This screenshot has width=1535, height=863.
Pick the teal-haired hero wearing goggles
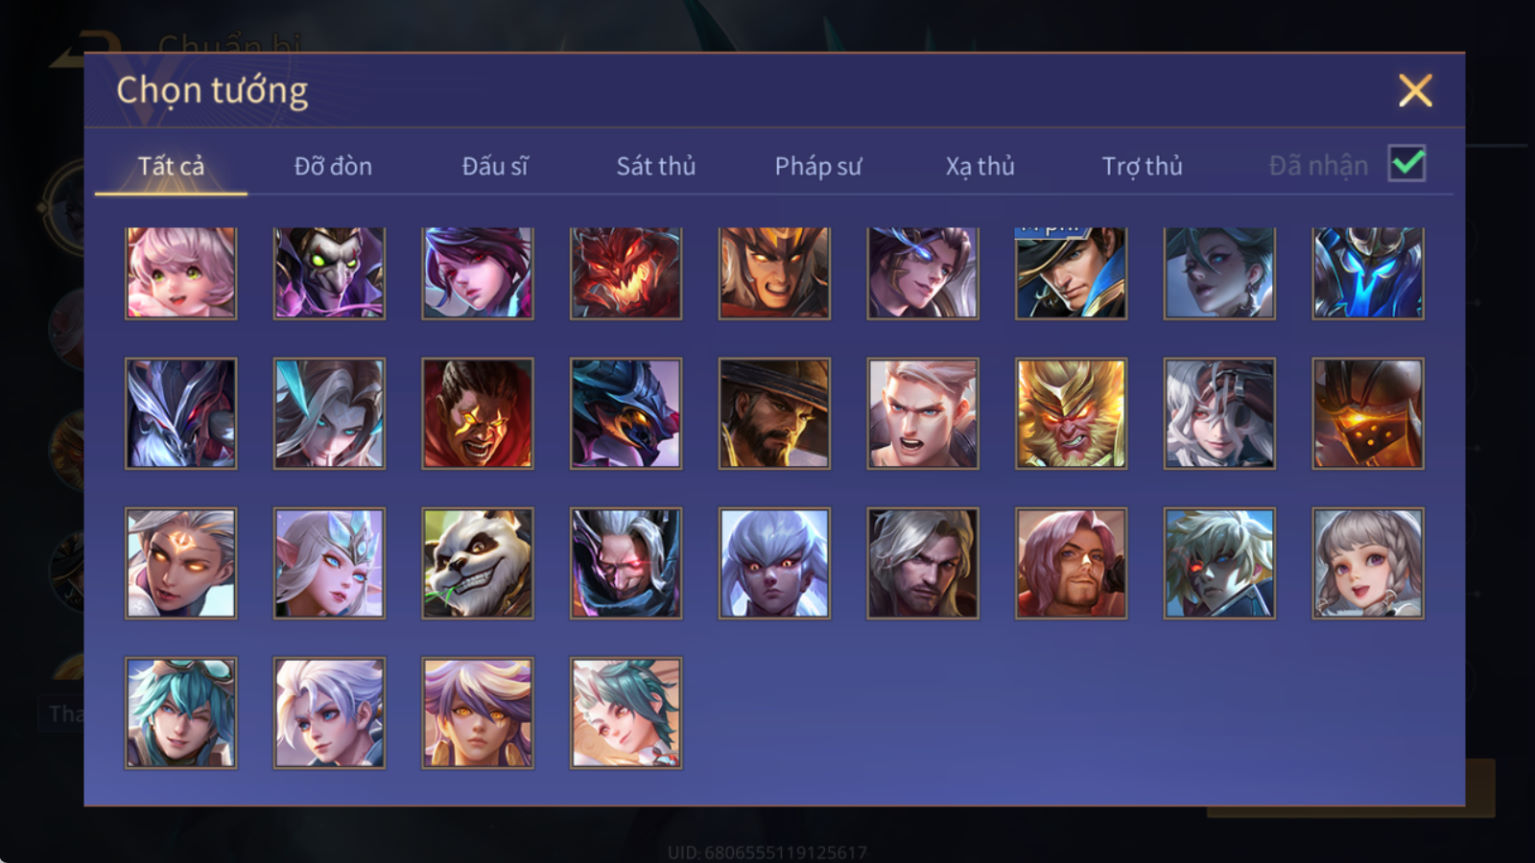(x=181, y=713)
